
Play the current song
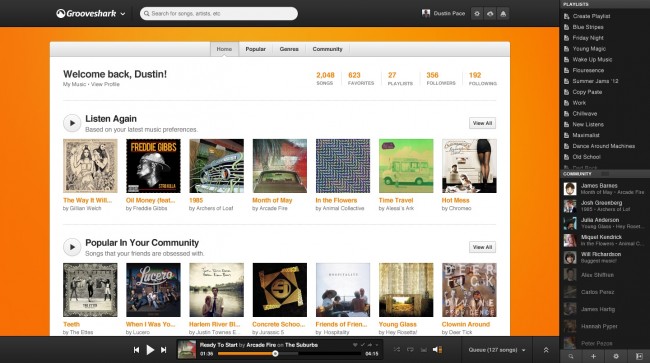150,350
